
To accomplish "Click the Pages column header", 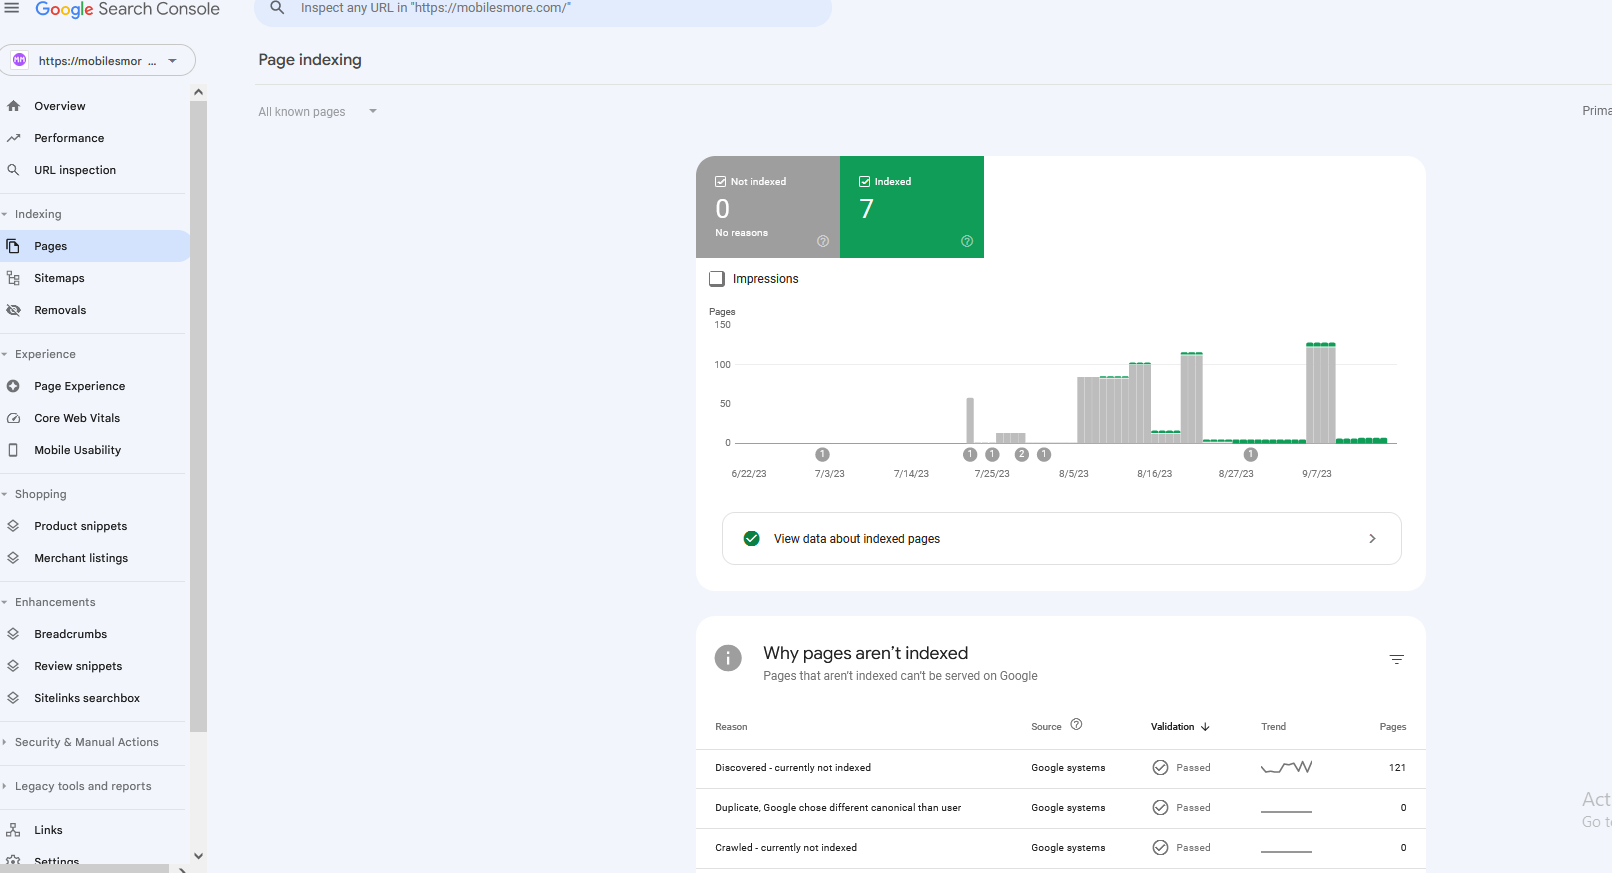I will point(1393,727).
